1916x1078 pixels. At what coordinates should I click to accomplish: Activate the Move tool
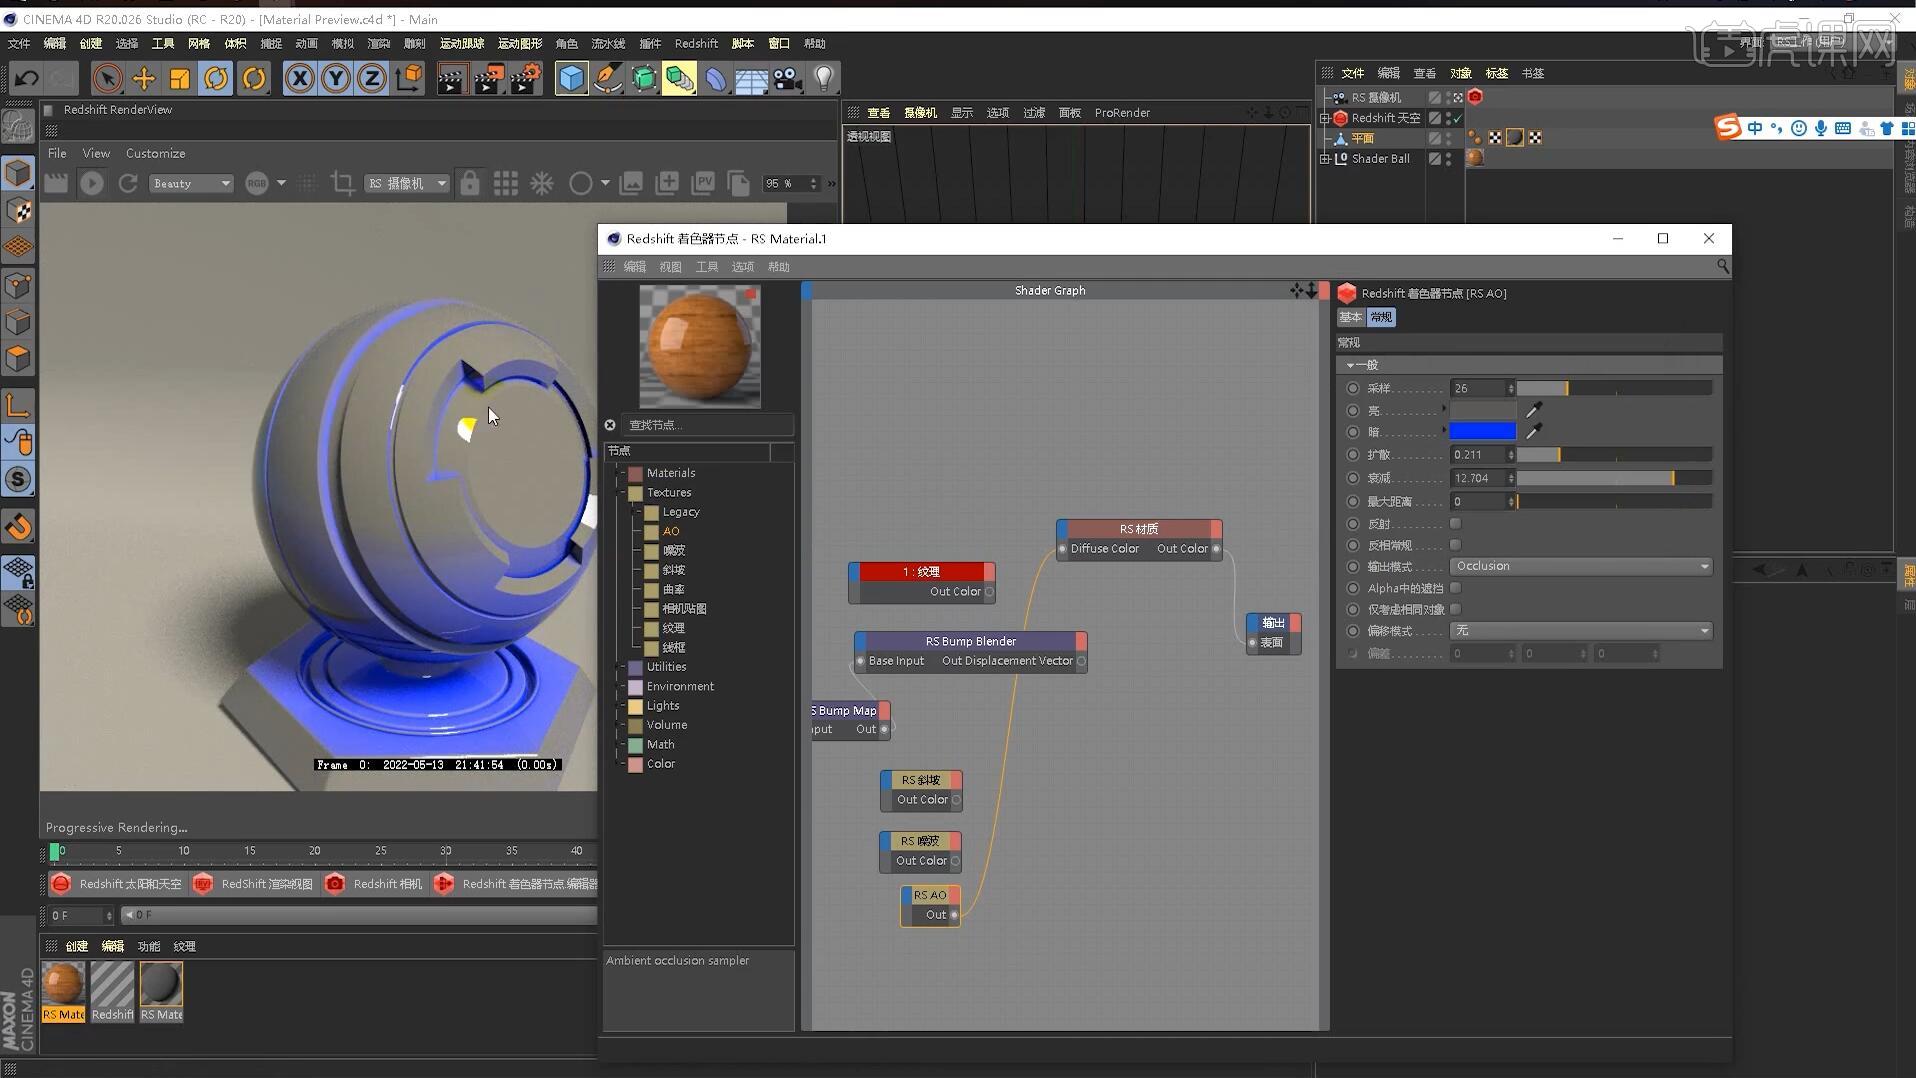tap(143, 78)
